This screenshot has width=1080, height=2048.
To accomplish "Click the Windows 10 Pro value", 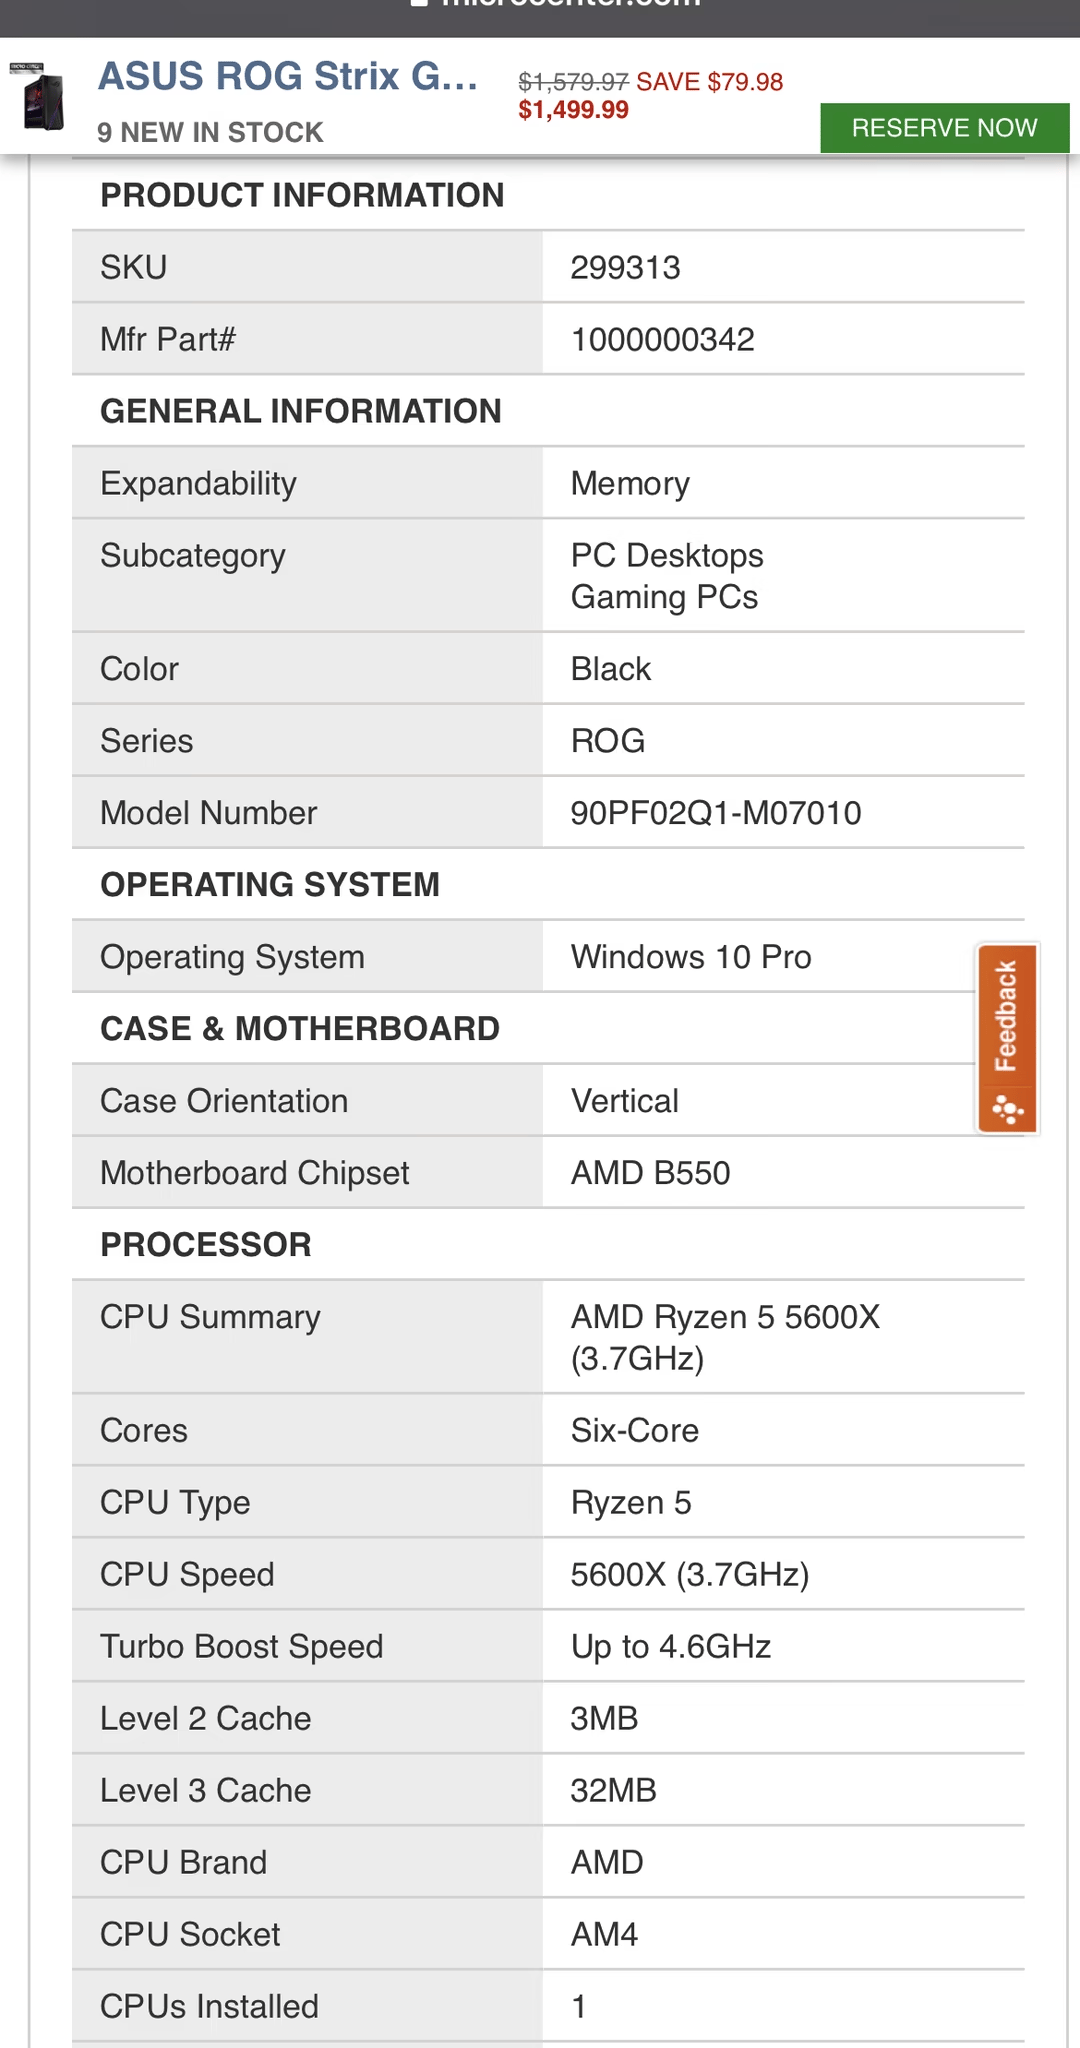I will (691, 957).
